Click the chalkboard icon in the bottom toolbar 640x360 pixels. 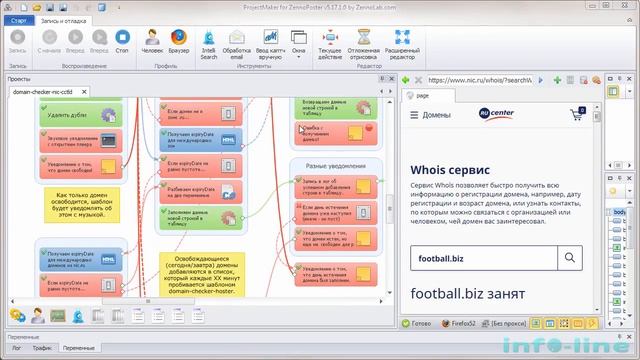pos(58,316)
